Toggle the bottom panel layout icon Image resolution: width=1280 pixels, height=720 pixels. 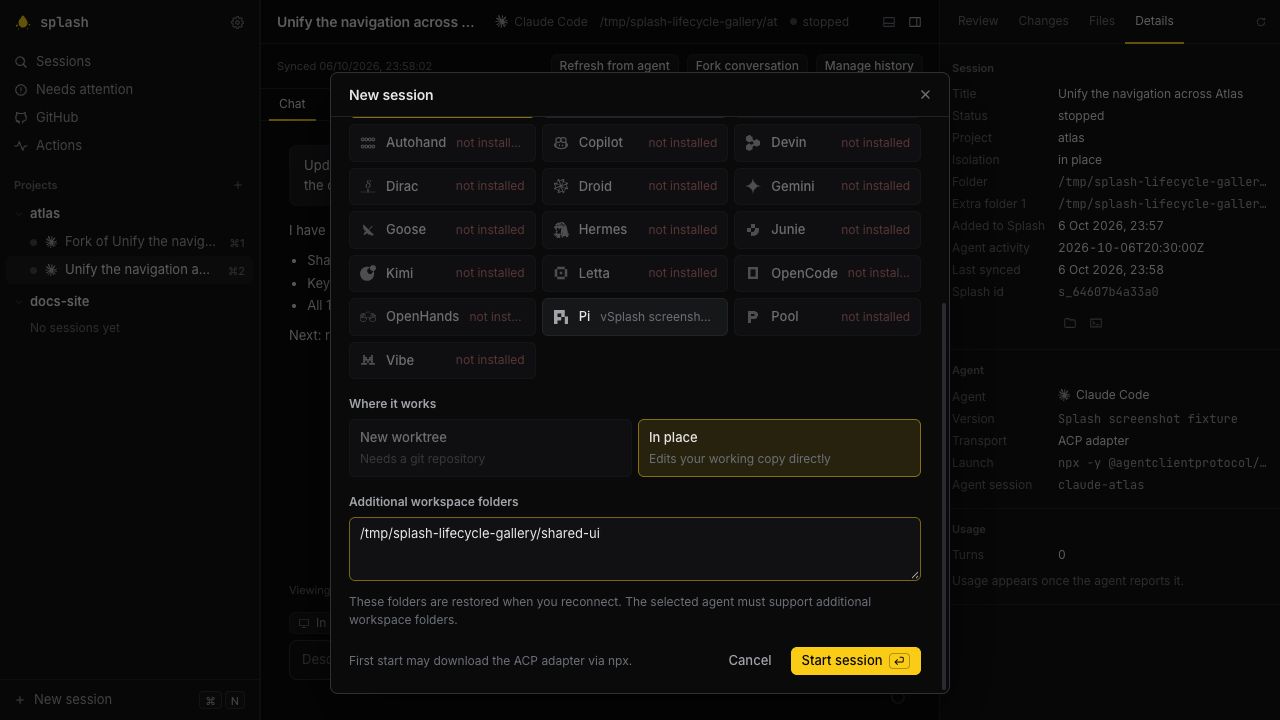889,22
